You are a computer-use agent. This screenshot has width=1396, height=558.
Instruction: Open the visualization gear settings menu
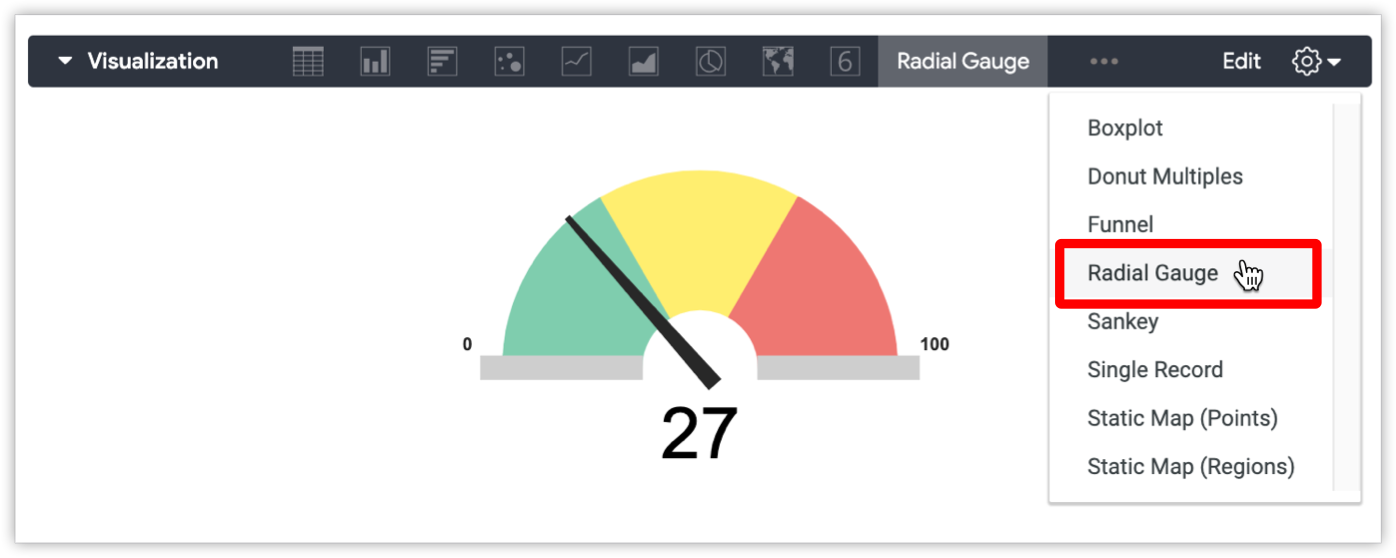(1316, 62)
